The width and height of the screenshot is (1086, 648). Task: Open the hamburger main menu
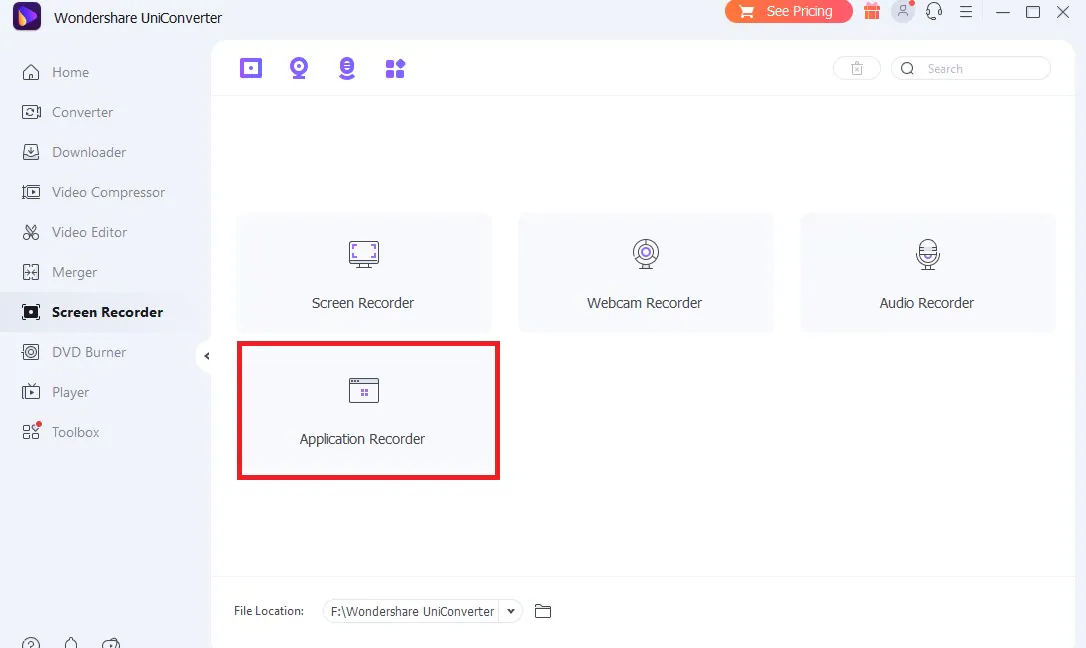966,12
